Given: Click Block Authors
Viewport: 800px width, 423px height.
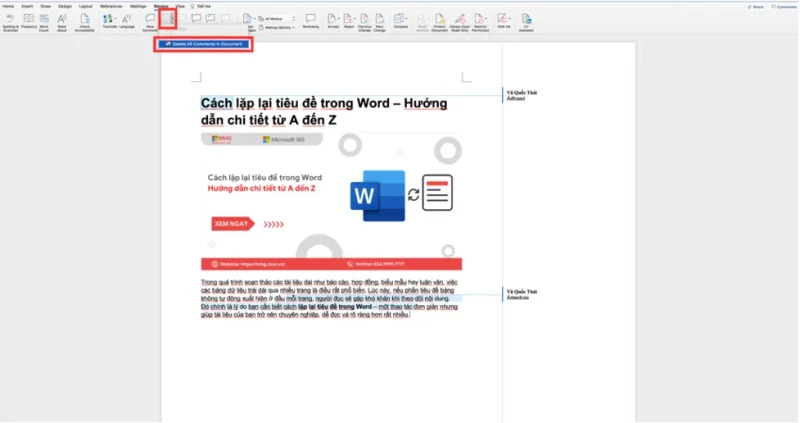Looking at the screenshot, I should click(x=422, y=22).
